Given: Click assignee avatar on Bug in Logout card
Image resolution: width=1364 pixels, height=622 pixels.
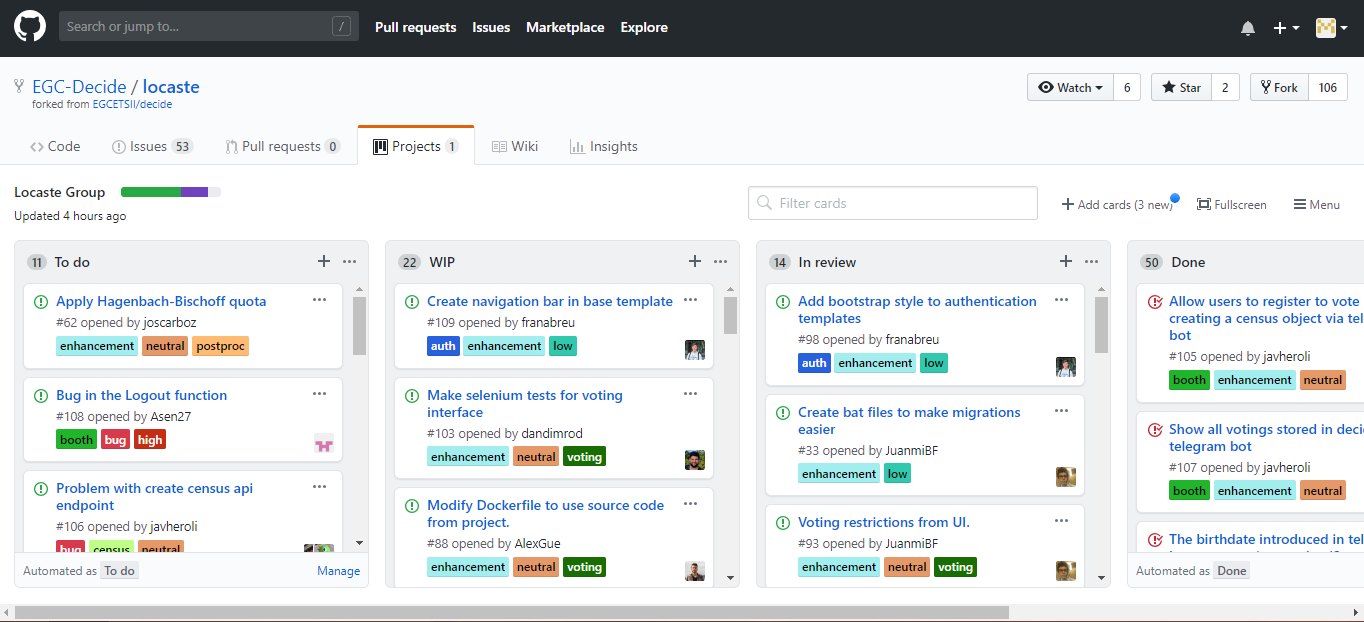Looking at the screenshot, I should point(323,443).
